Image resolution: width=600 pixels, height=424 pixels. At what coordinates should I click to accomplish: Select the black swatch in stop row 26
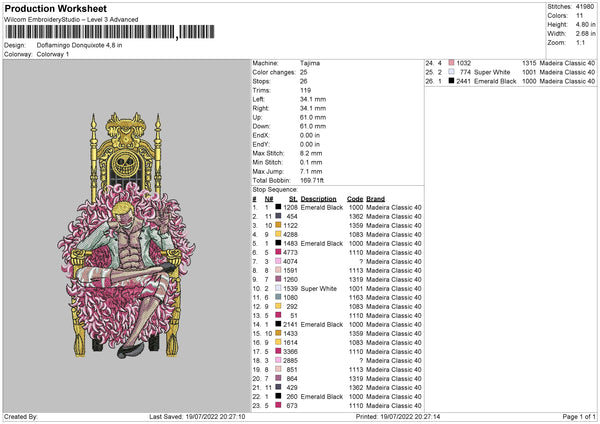click(x=452, y=81)
